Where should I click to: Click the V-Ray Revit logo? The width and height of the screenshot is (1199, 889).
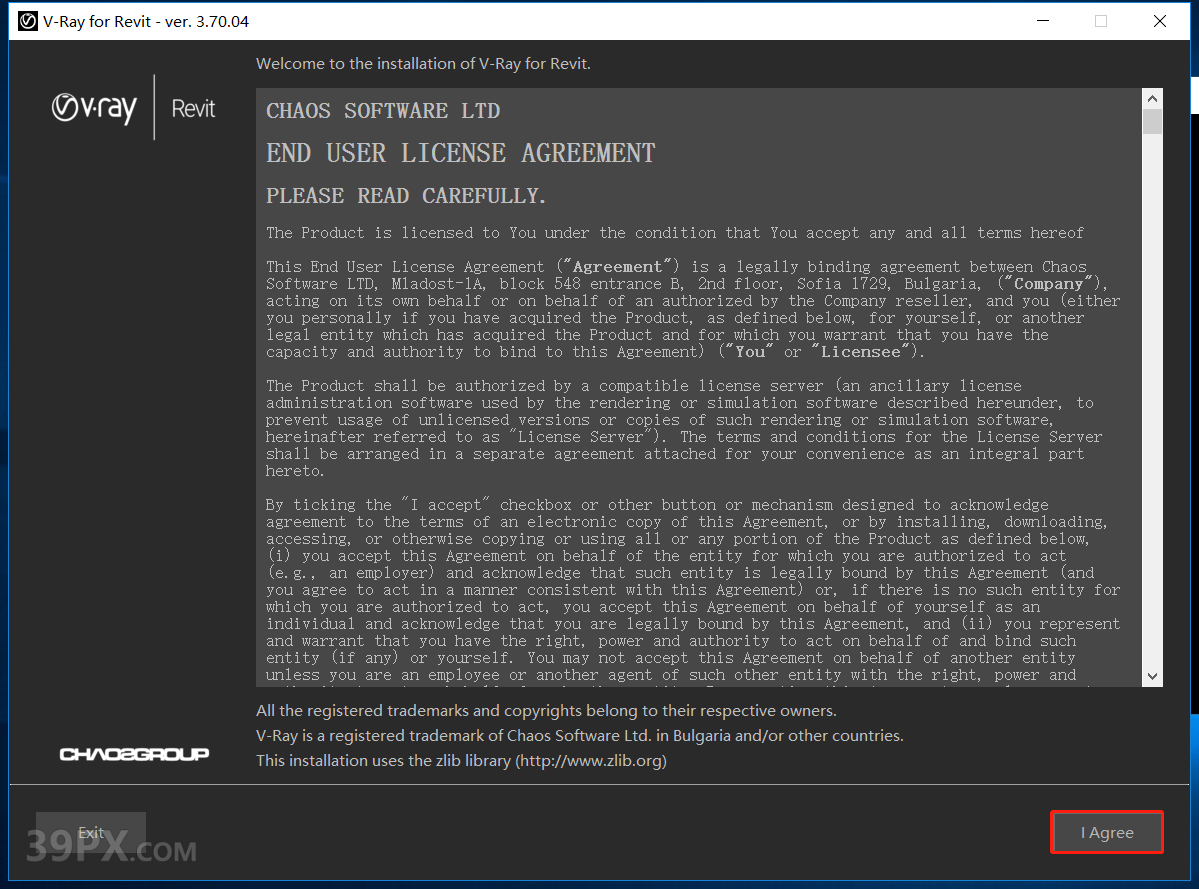coord(133,108)
